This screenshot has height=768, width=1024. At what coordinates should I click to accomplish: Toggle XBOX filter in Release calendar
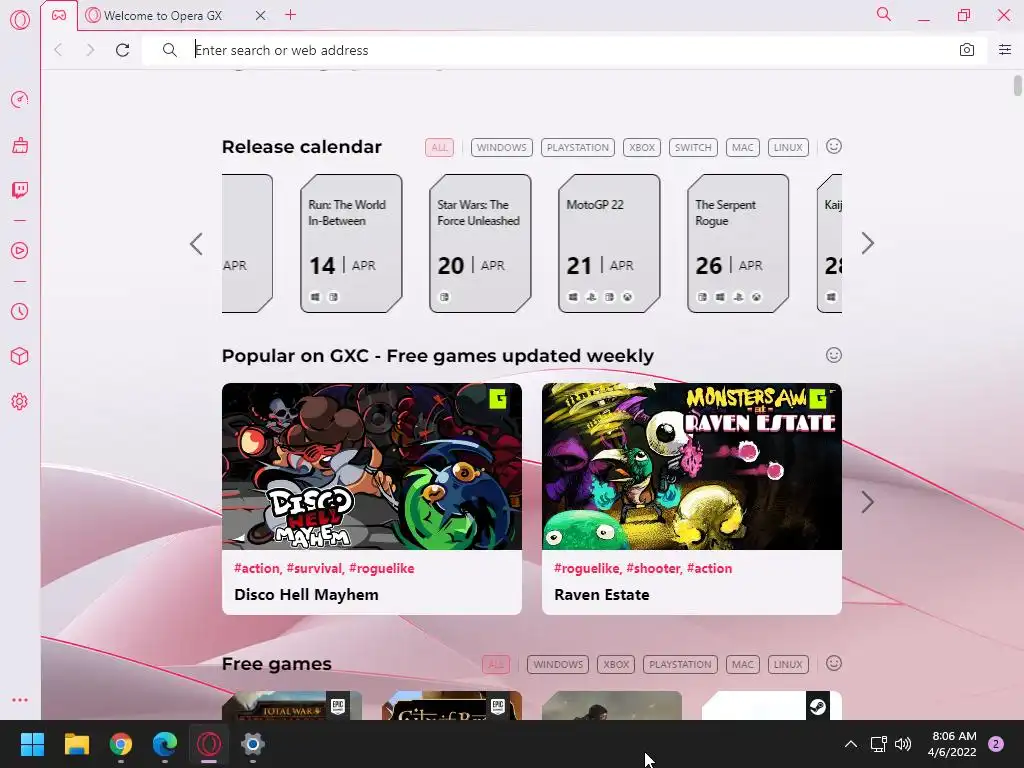pyautogui.click(x=642, y=148)
